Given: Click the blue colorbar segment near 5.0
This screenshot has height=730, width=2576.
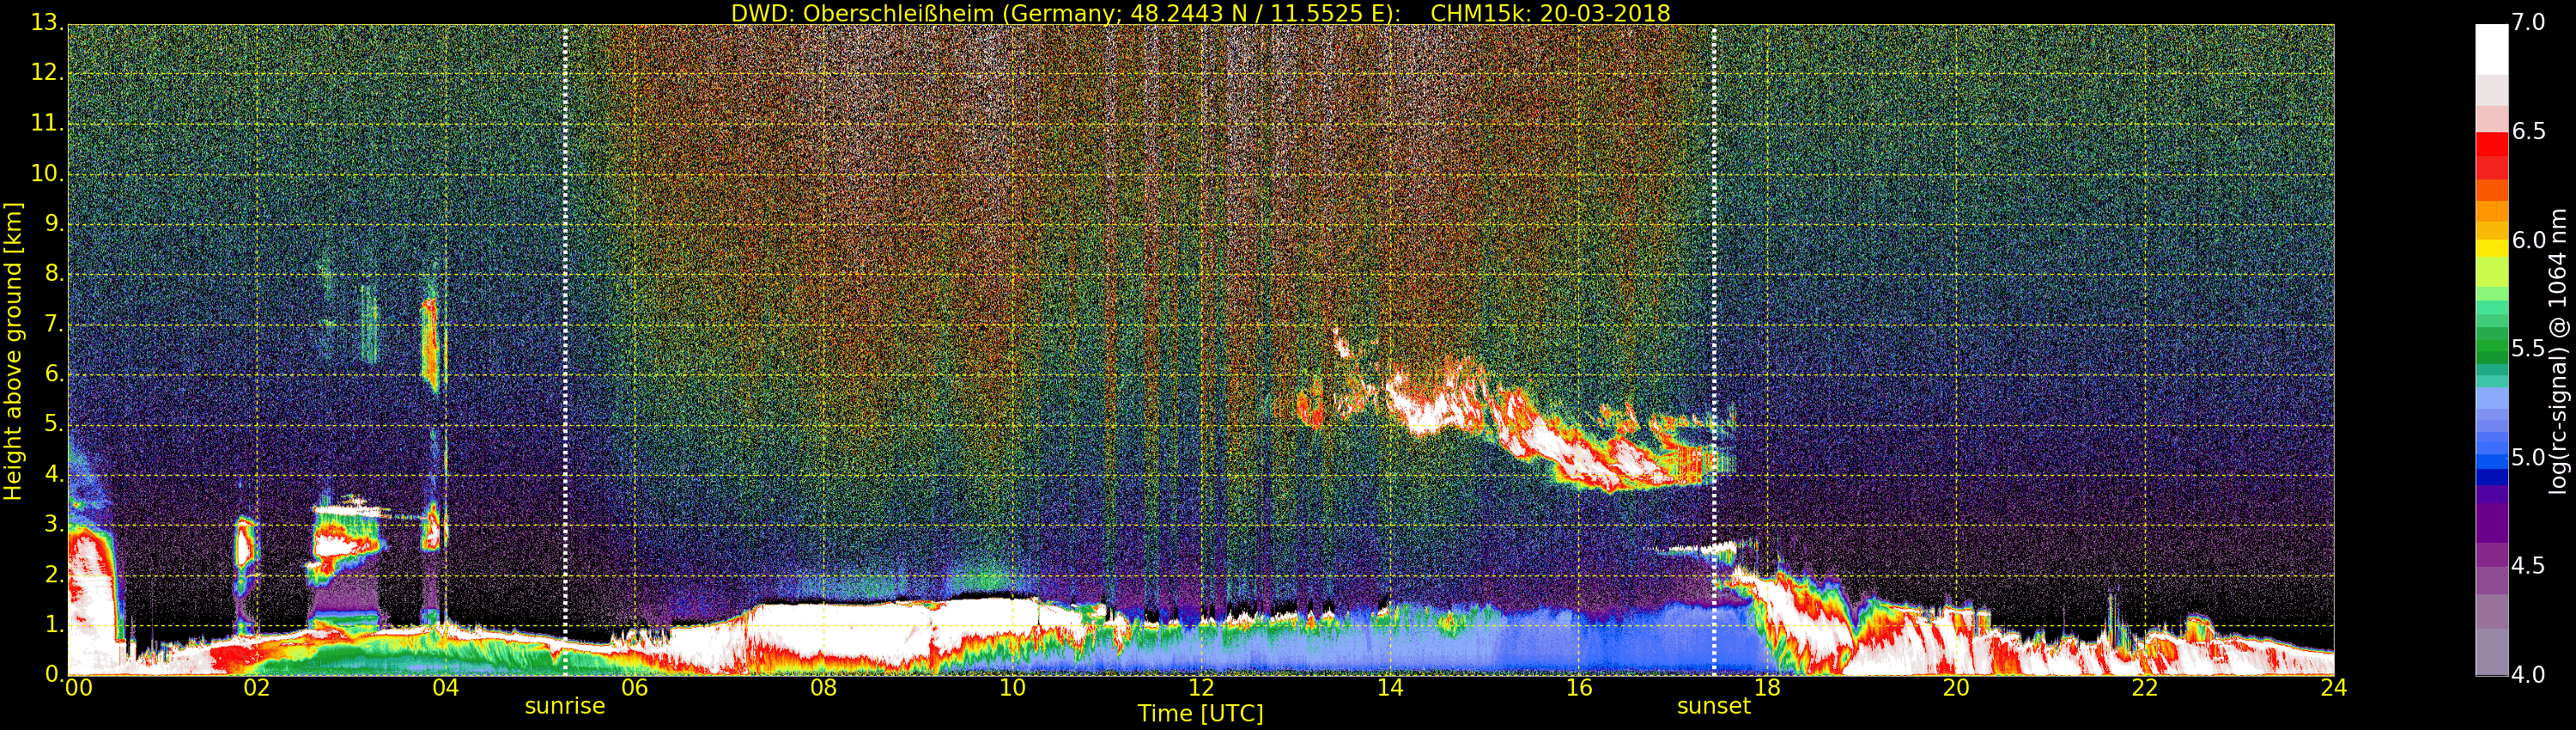Looking at the screenshot, I should click(2491, 461).
